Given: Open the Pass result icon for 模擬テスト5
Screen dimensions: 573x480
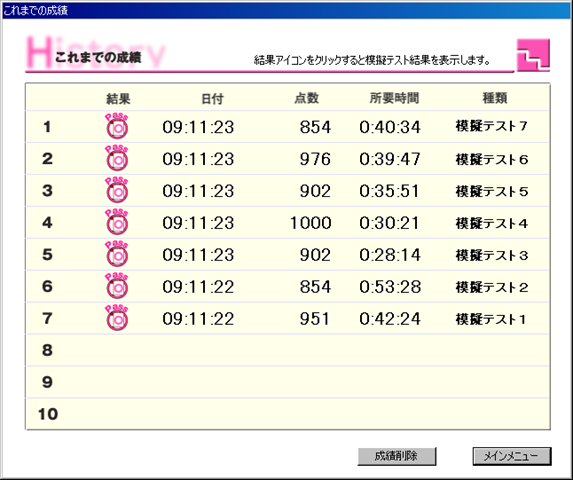Looking at the screenshot, I should pyautogui.click(x=117, y=190).
